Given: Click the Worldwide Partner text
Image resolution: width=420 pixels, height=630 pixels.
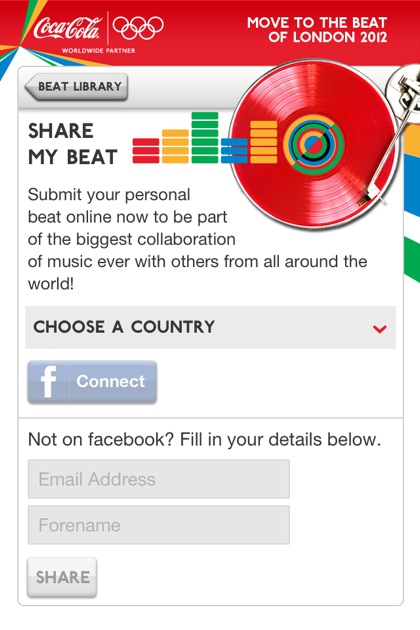Looking at the screenshot, I should tap(98, 51).
